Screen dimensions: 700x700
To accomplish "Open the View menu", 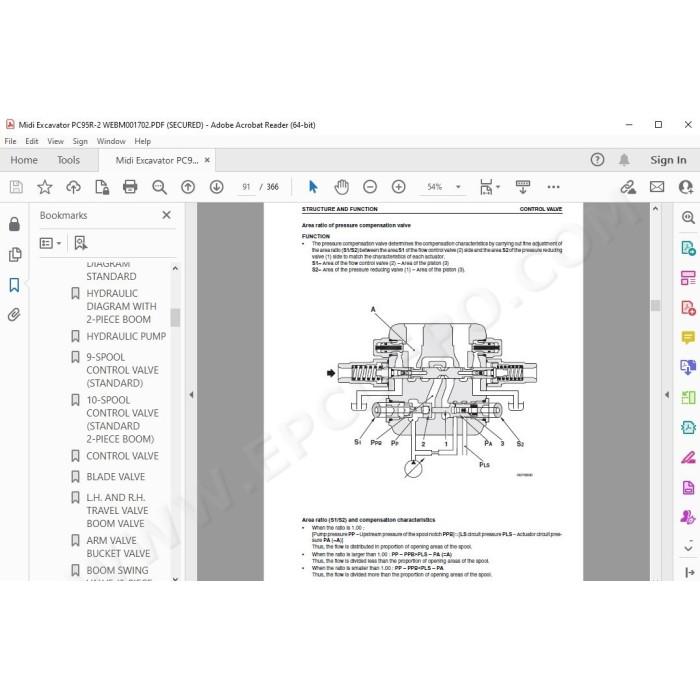I will click(55, 141).
